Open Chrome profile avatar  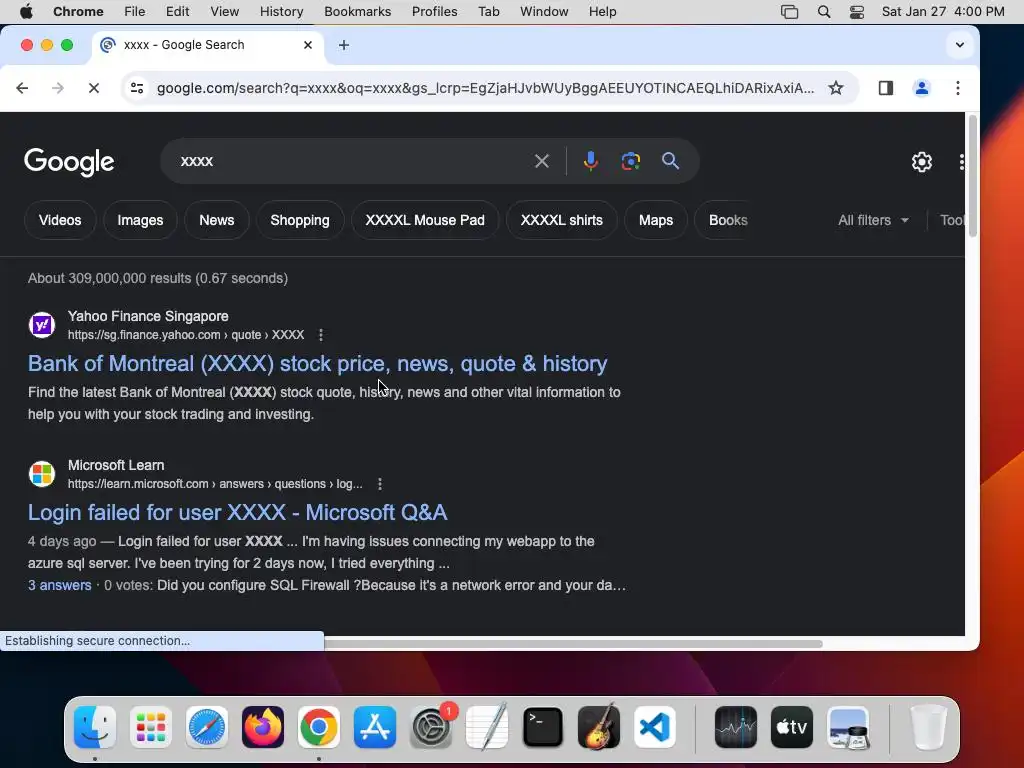921,88
